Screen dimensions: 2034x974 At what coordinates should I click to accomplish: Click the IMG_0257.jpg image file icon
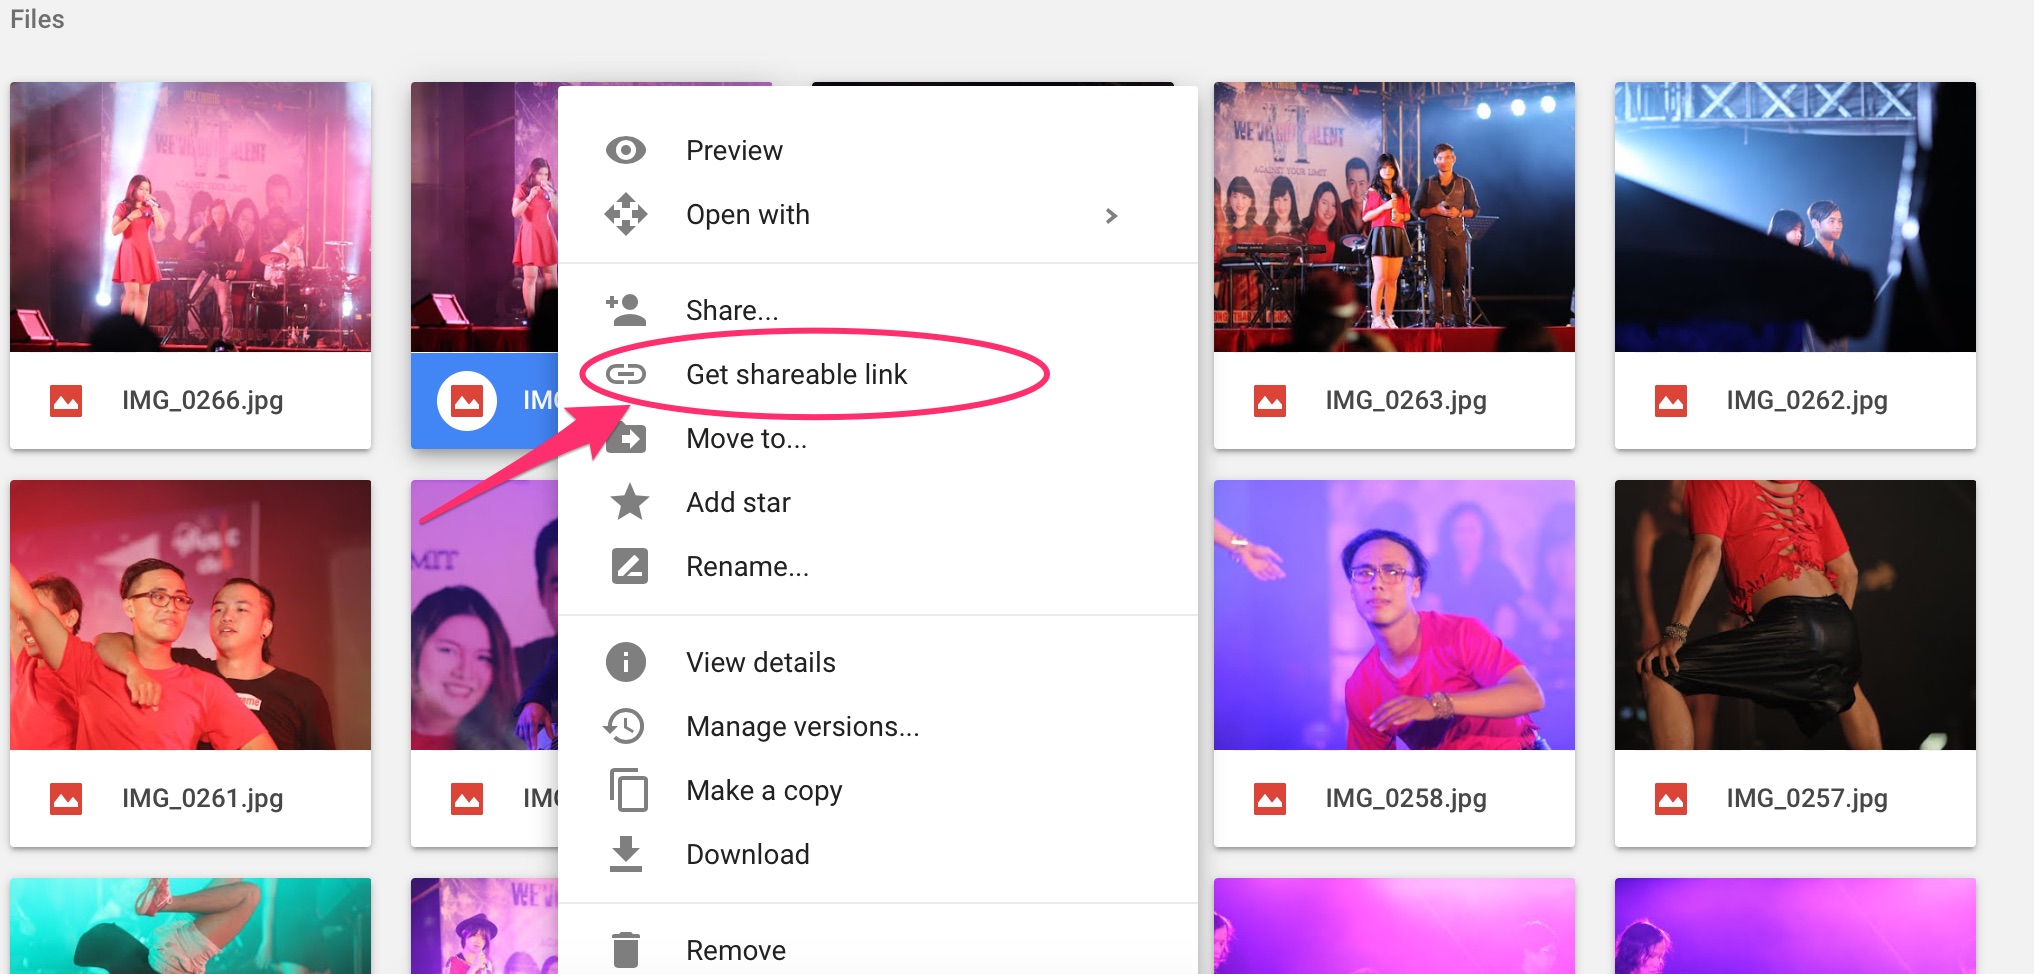click(1671, 799)
